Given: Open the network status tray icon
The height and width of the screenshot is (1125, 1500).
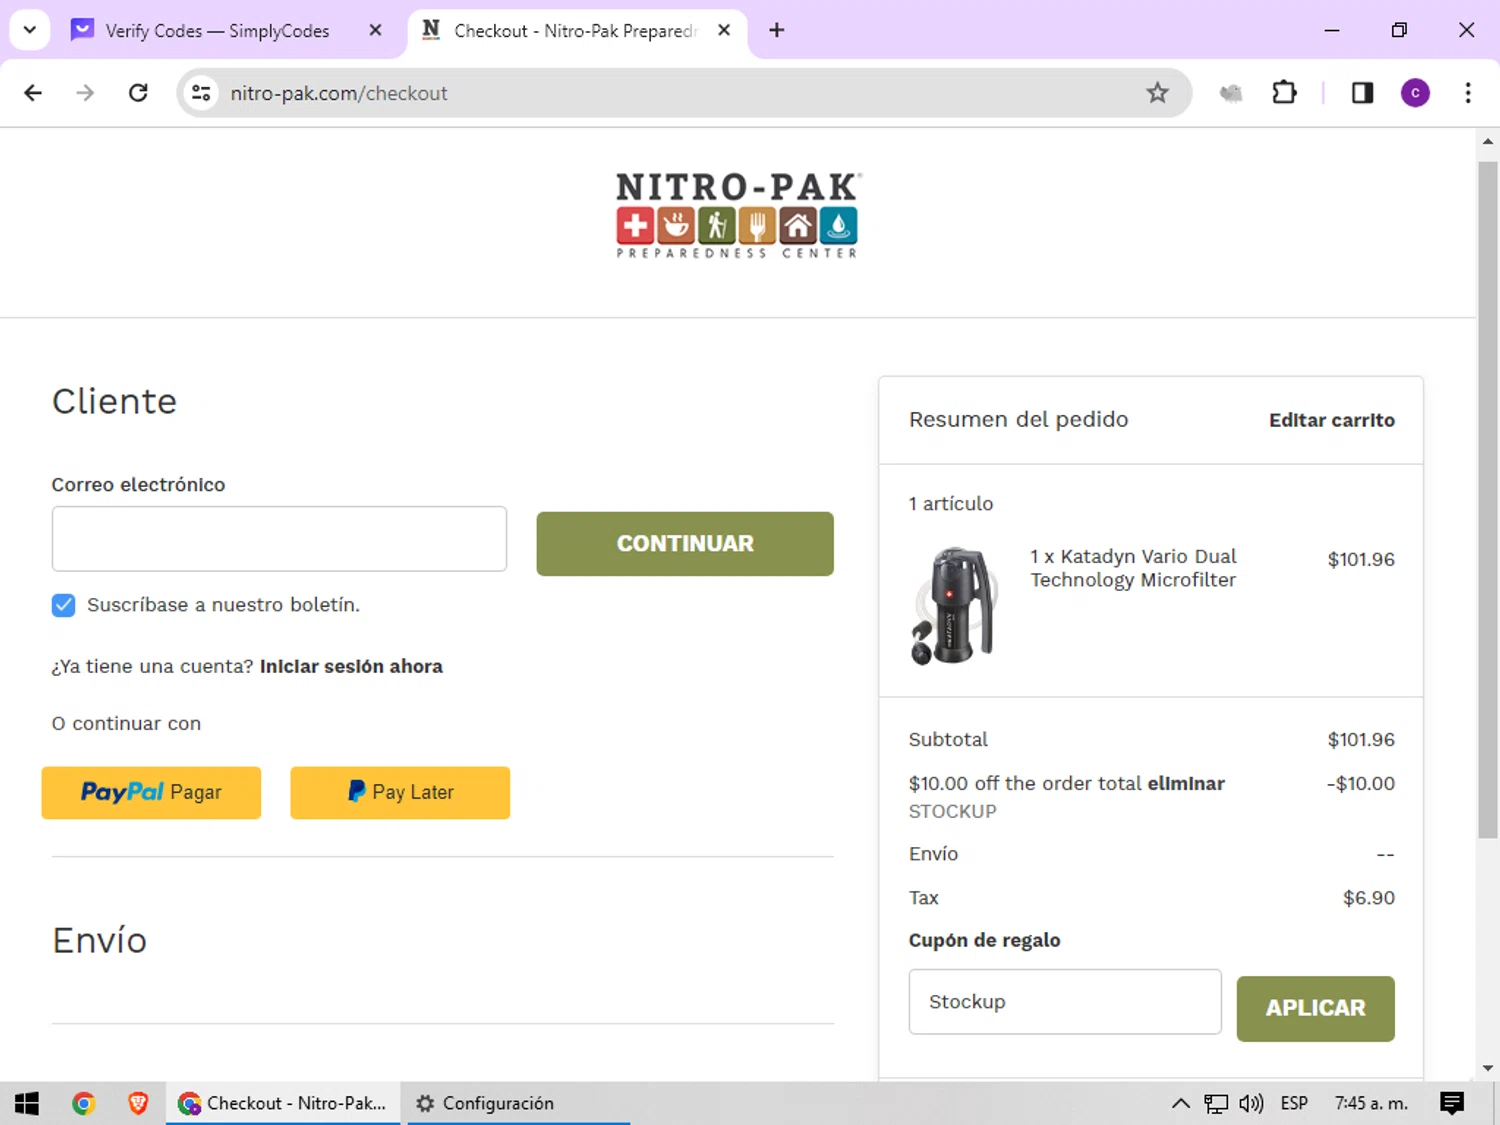Looking at the screenshot, I should tap(1216, 1103).
